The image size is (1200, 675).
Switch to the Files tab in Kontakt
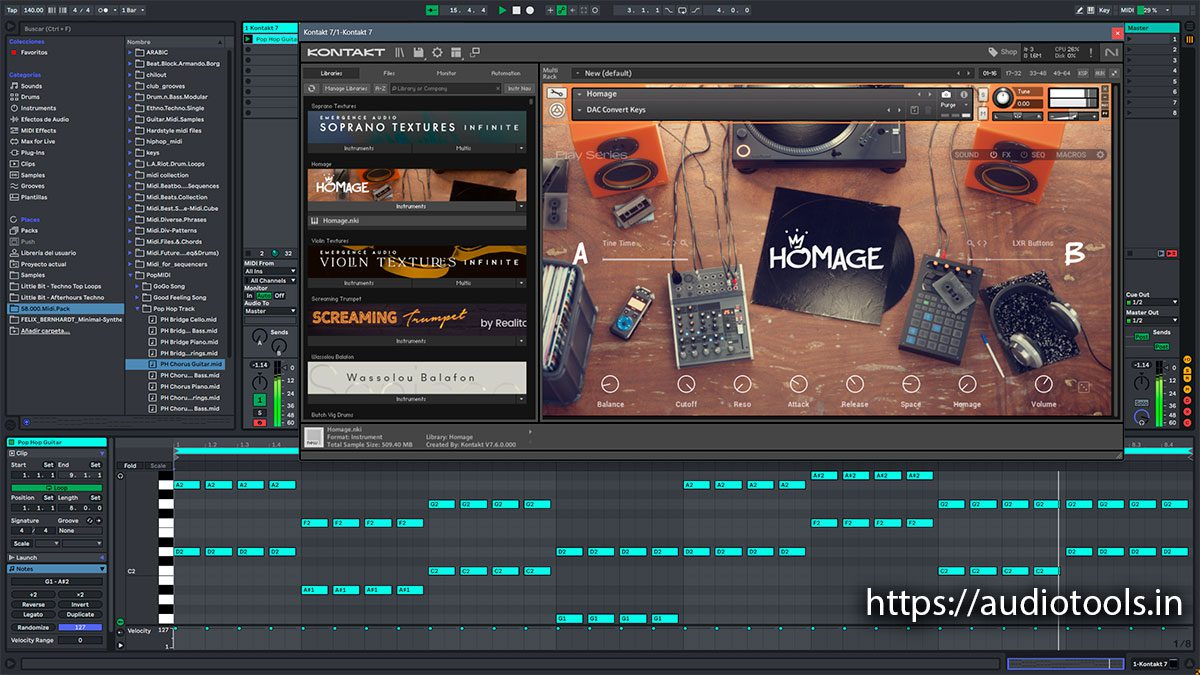click(x=388, y=73)
